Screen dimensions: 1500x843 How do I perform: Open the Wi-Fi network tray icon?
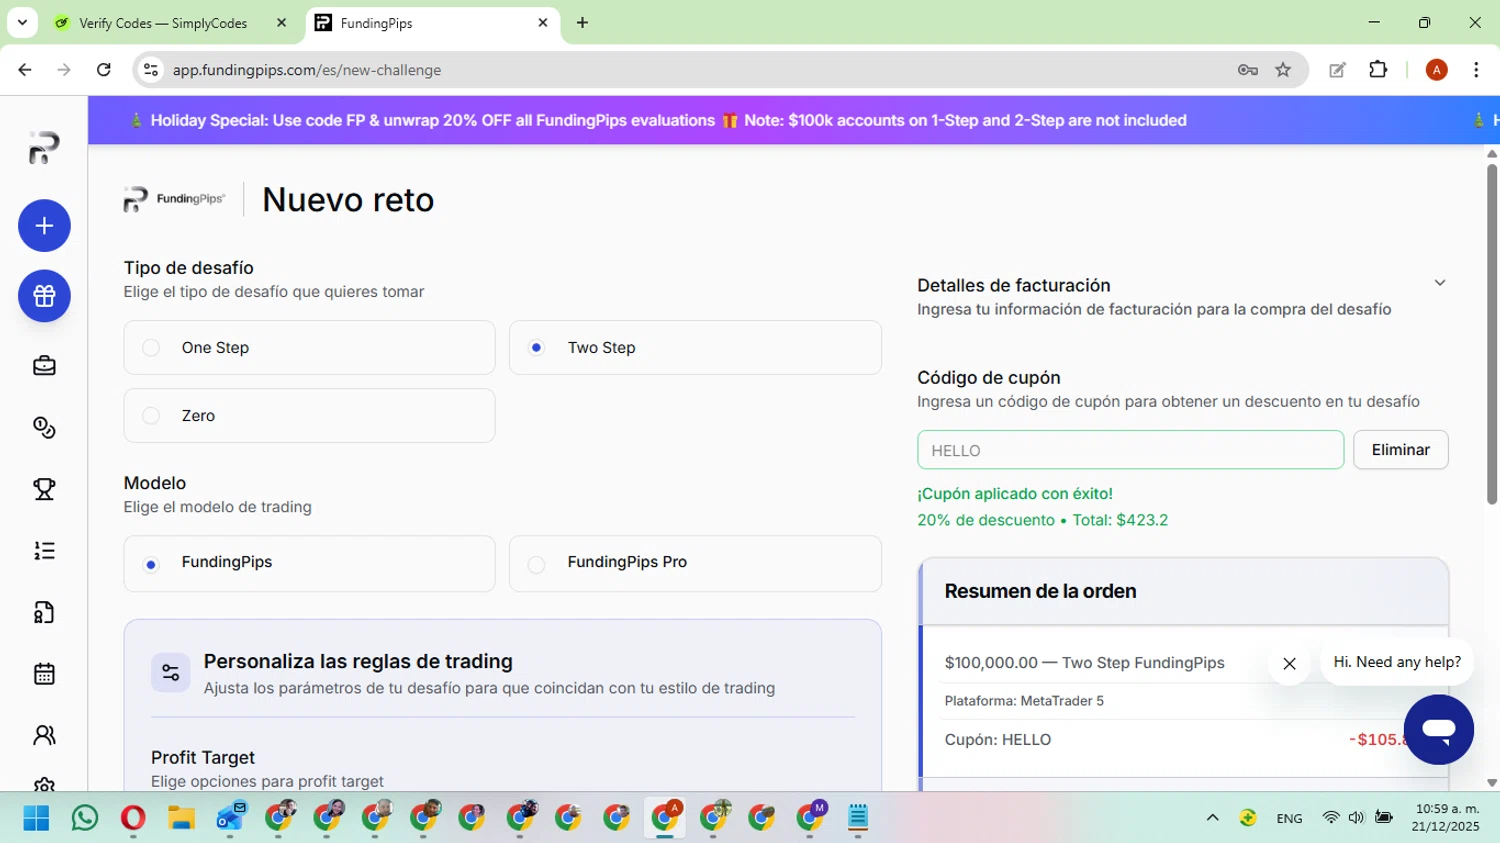[x=1330, y=818]
